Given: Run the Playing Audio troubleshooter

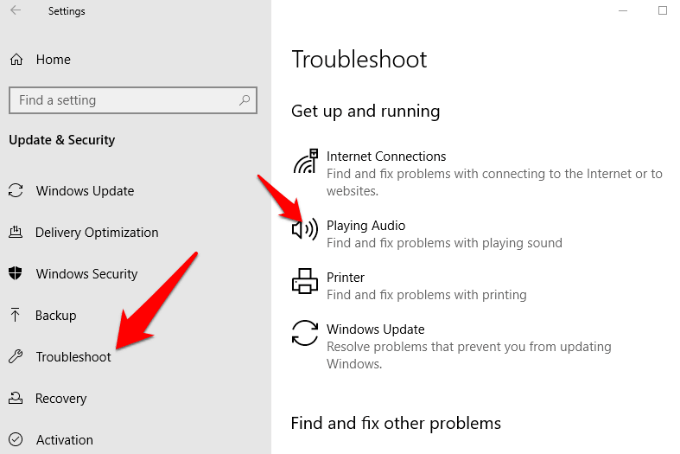Looking at the screenshot, I should coord(366,226).
